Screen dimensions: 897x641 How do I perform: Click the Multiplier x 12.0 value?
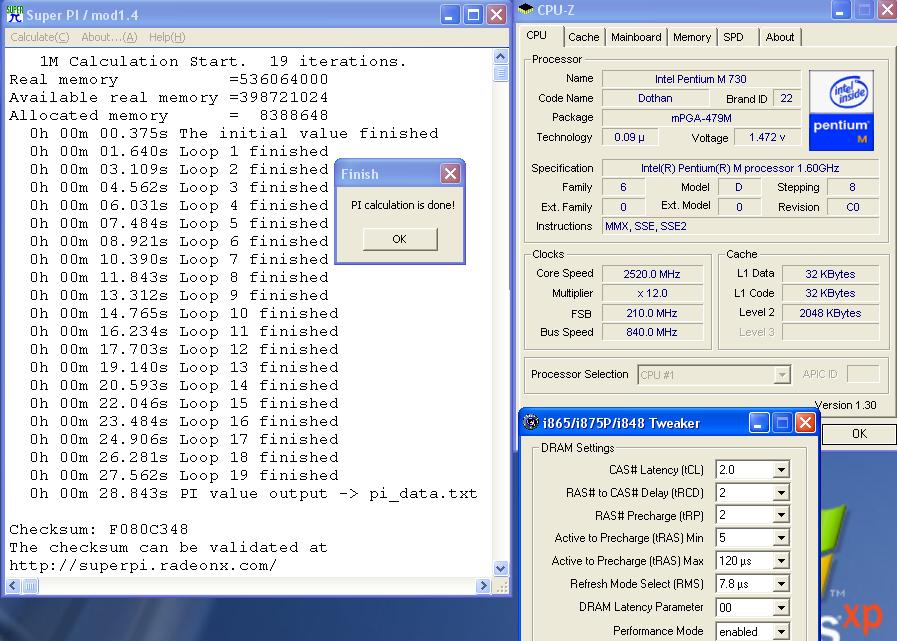pyautogui.click(x=652, y=294)
